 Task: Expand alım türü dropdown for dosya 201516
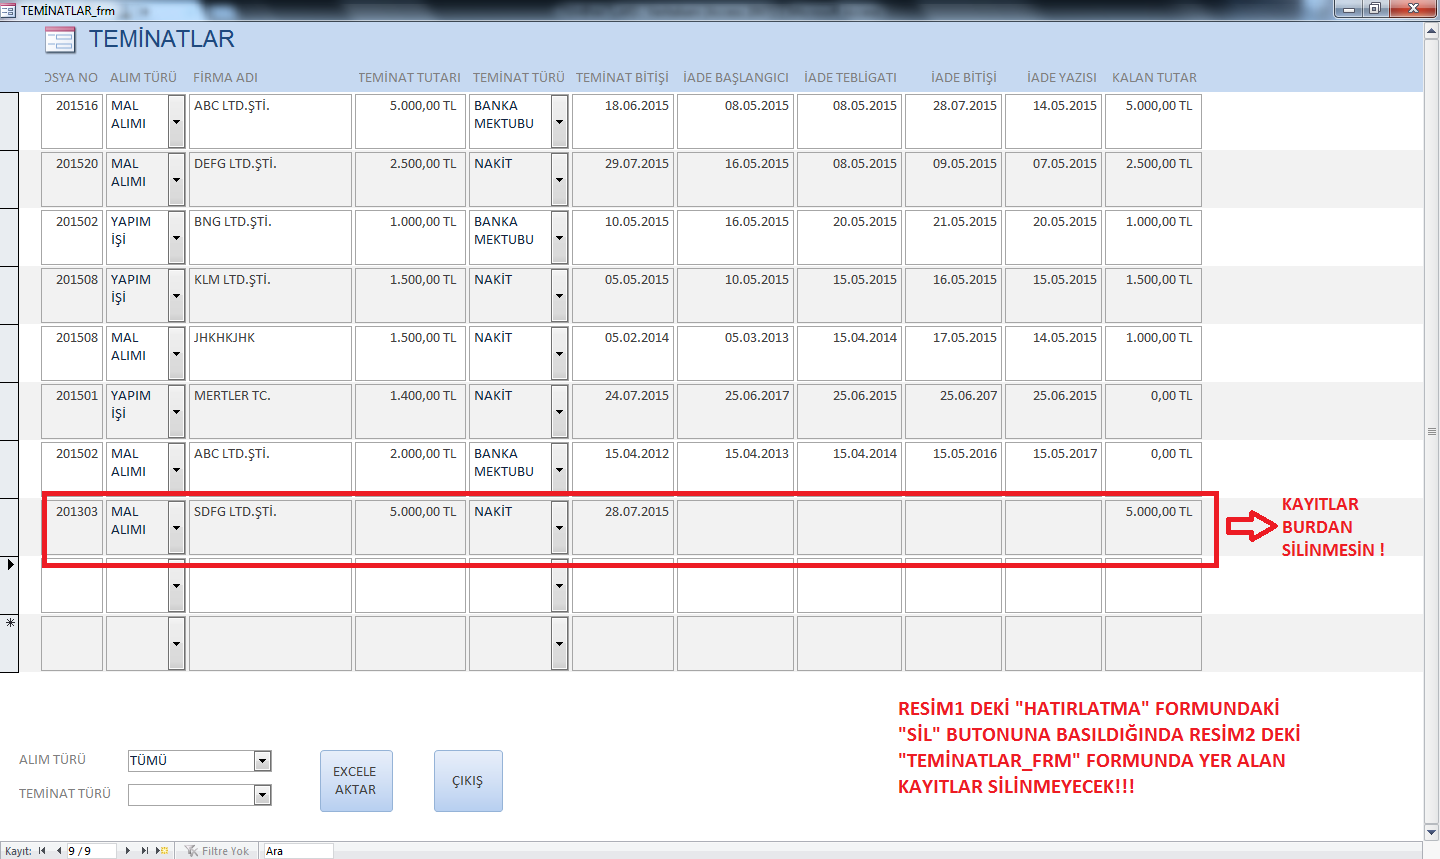[176, 122]
